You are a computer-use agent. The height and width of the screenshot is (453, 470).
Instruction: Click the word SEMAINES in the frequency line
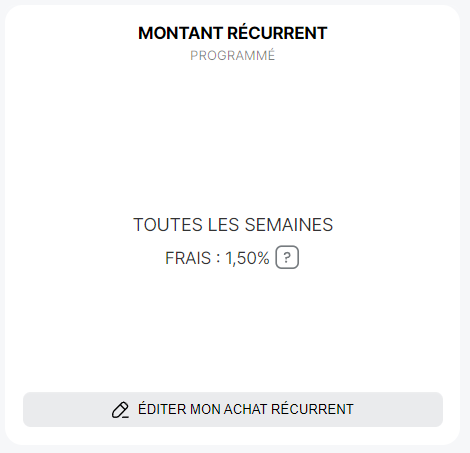coord(289,225)
